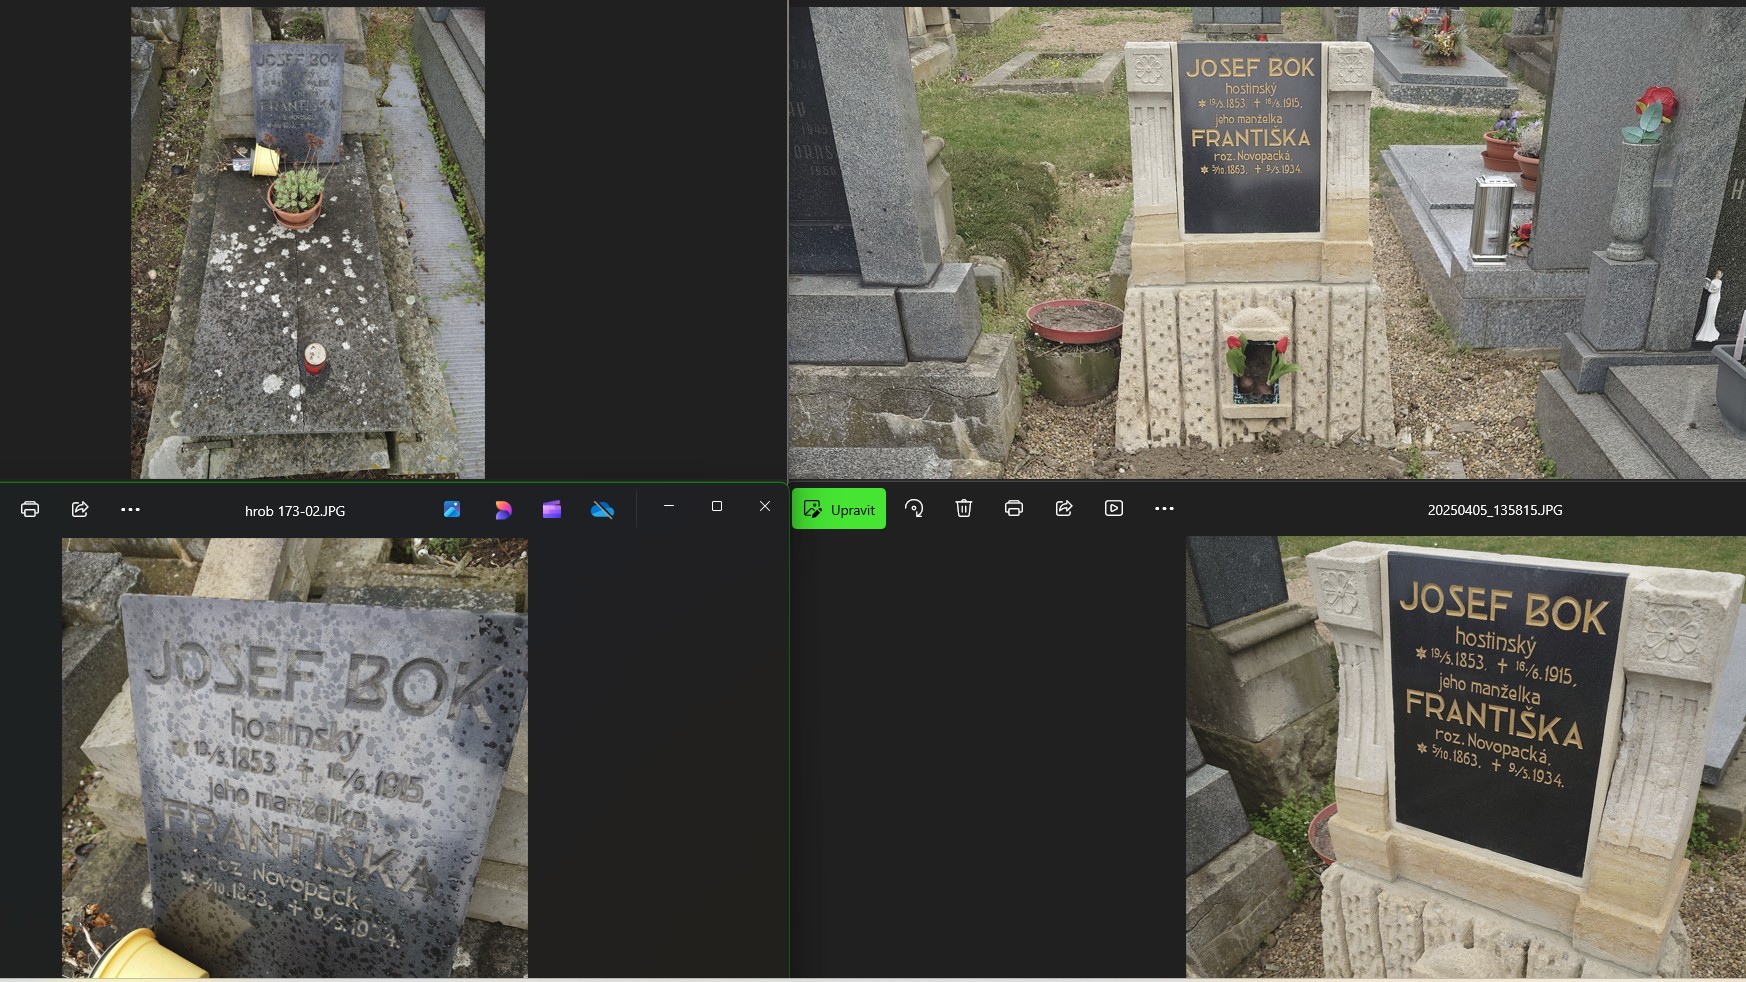Click the lichen-covered grave slab photo

(x=308, y=242)
